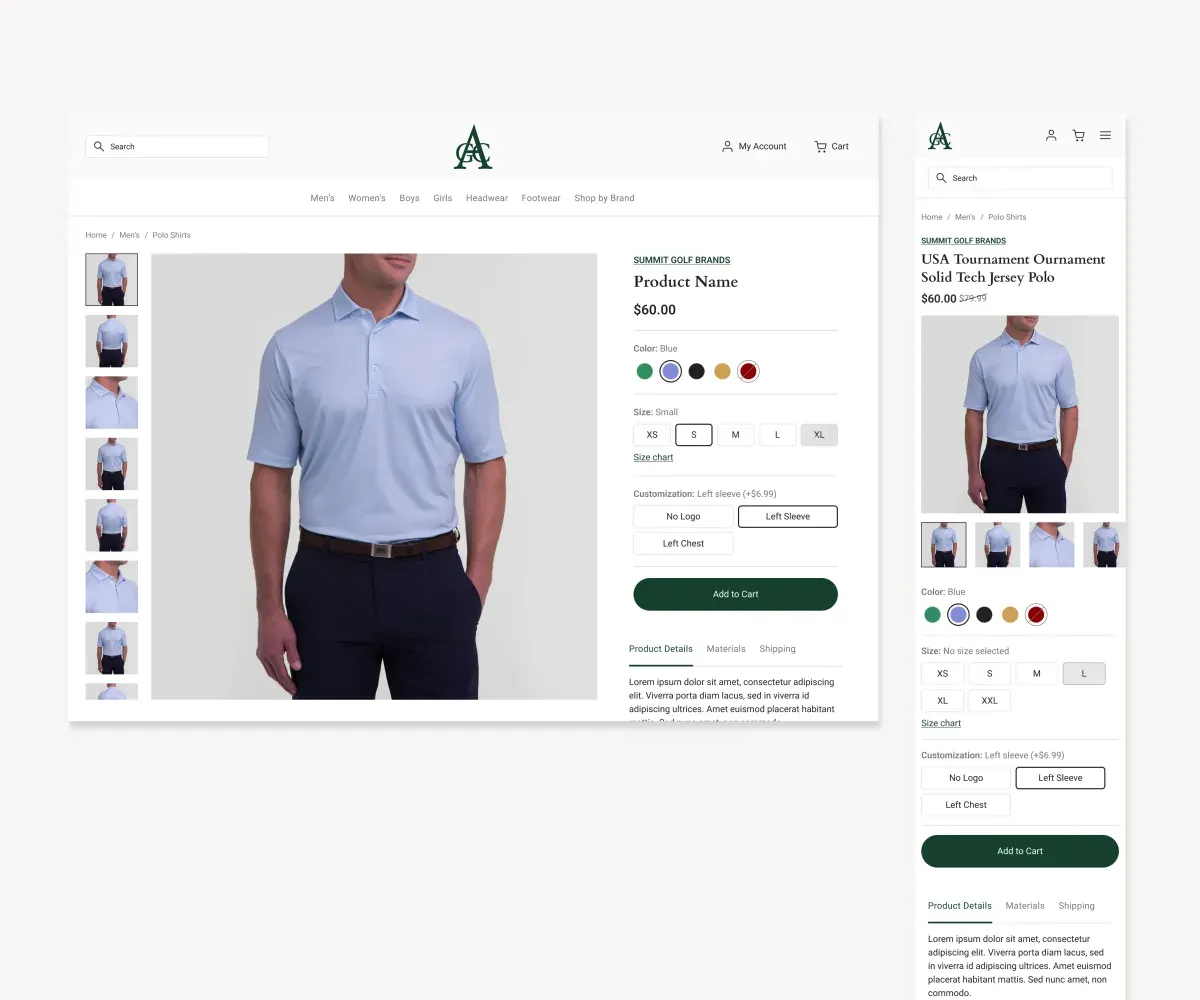Switch to Shipping tab in desktop view
The image size is (1200, 1000).
777,649
